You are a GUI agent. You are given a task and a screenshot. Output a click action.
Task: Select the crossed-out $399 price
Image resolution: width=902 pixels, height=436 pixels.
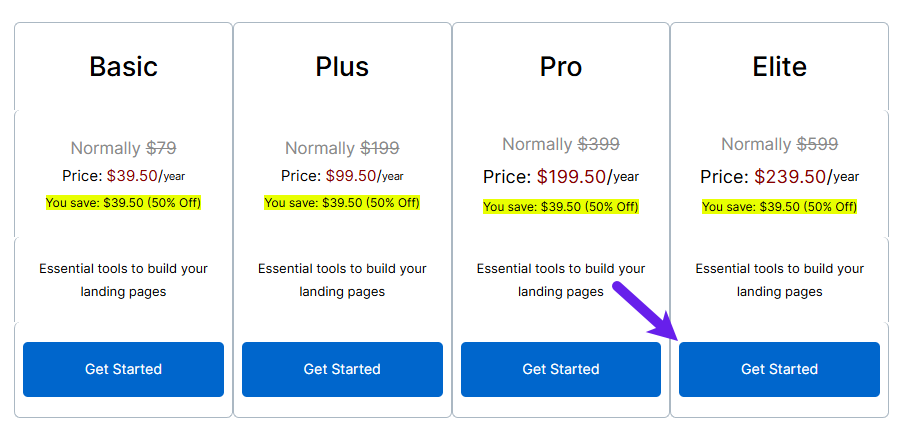click(x=599, y=144)
